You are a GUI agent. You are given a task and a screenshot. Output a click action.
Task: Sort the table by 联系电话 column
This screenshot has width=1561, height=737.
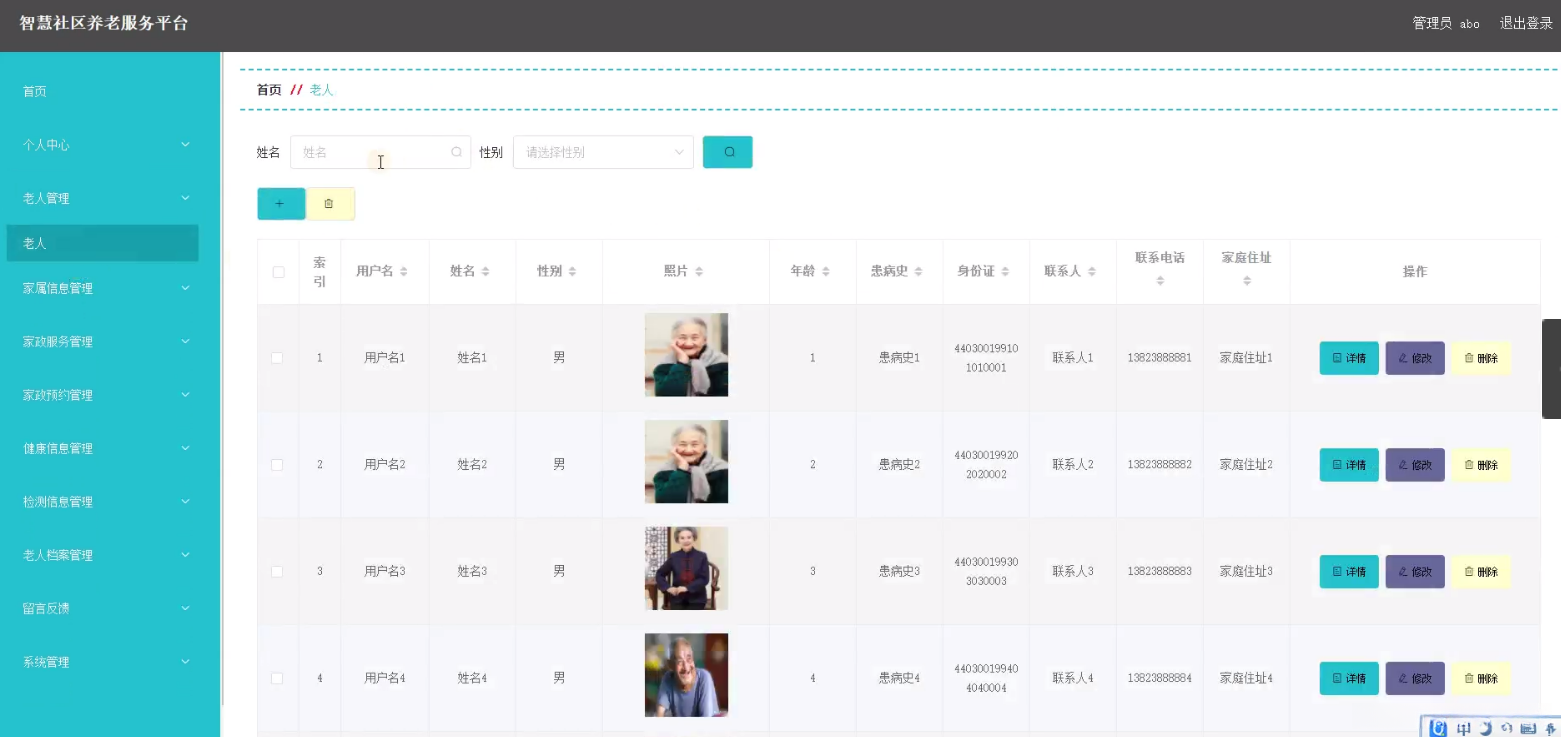pos(1160,281)
